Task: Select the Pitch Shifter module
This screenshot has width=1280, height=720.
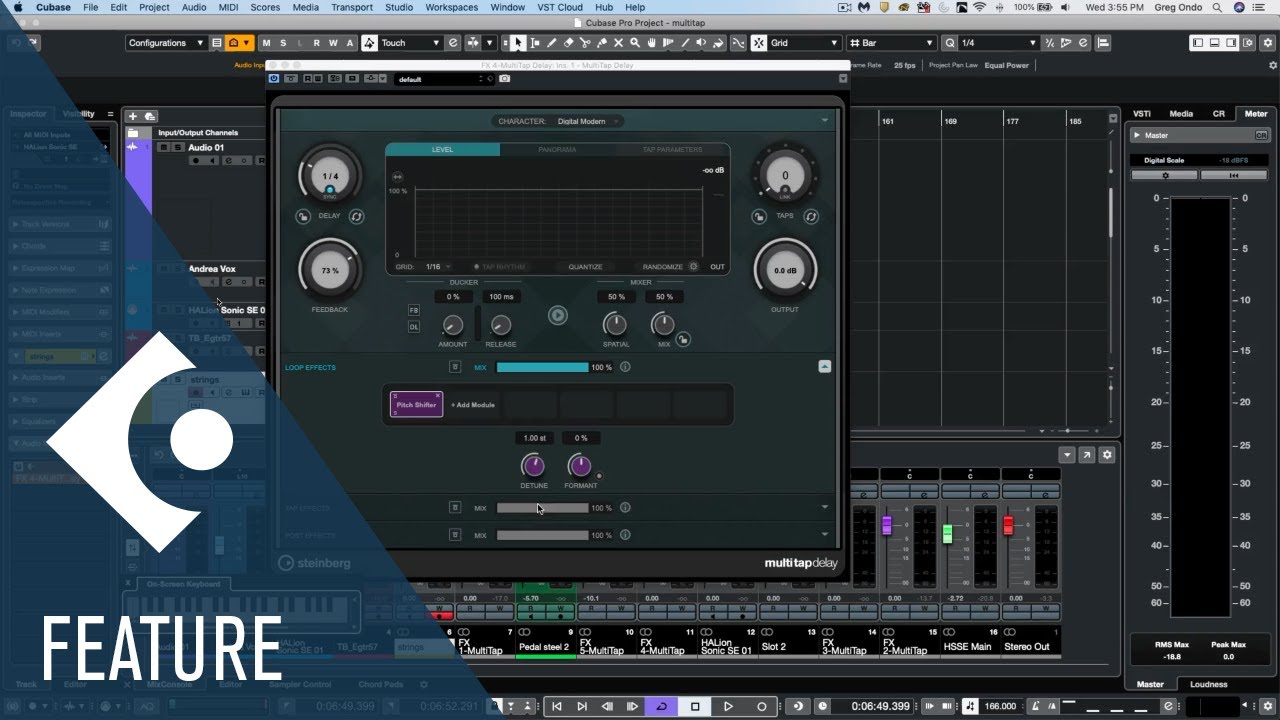Action: (416, 405)
